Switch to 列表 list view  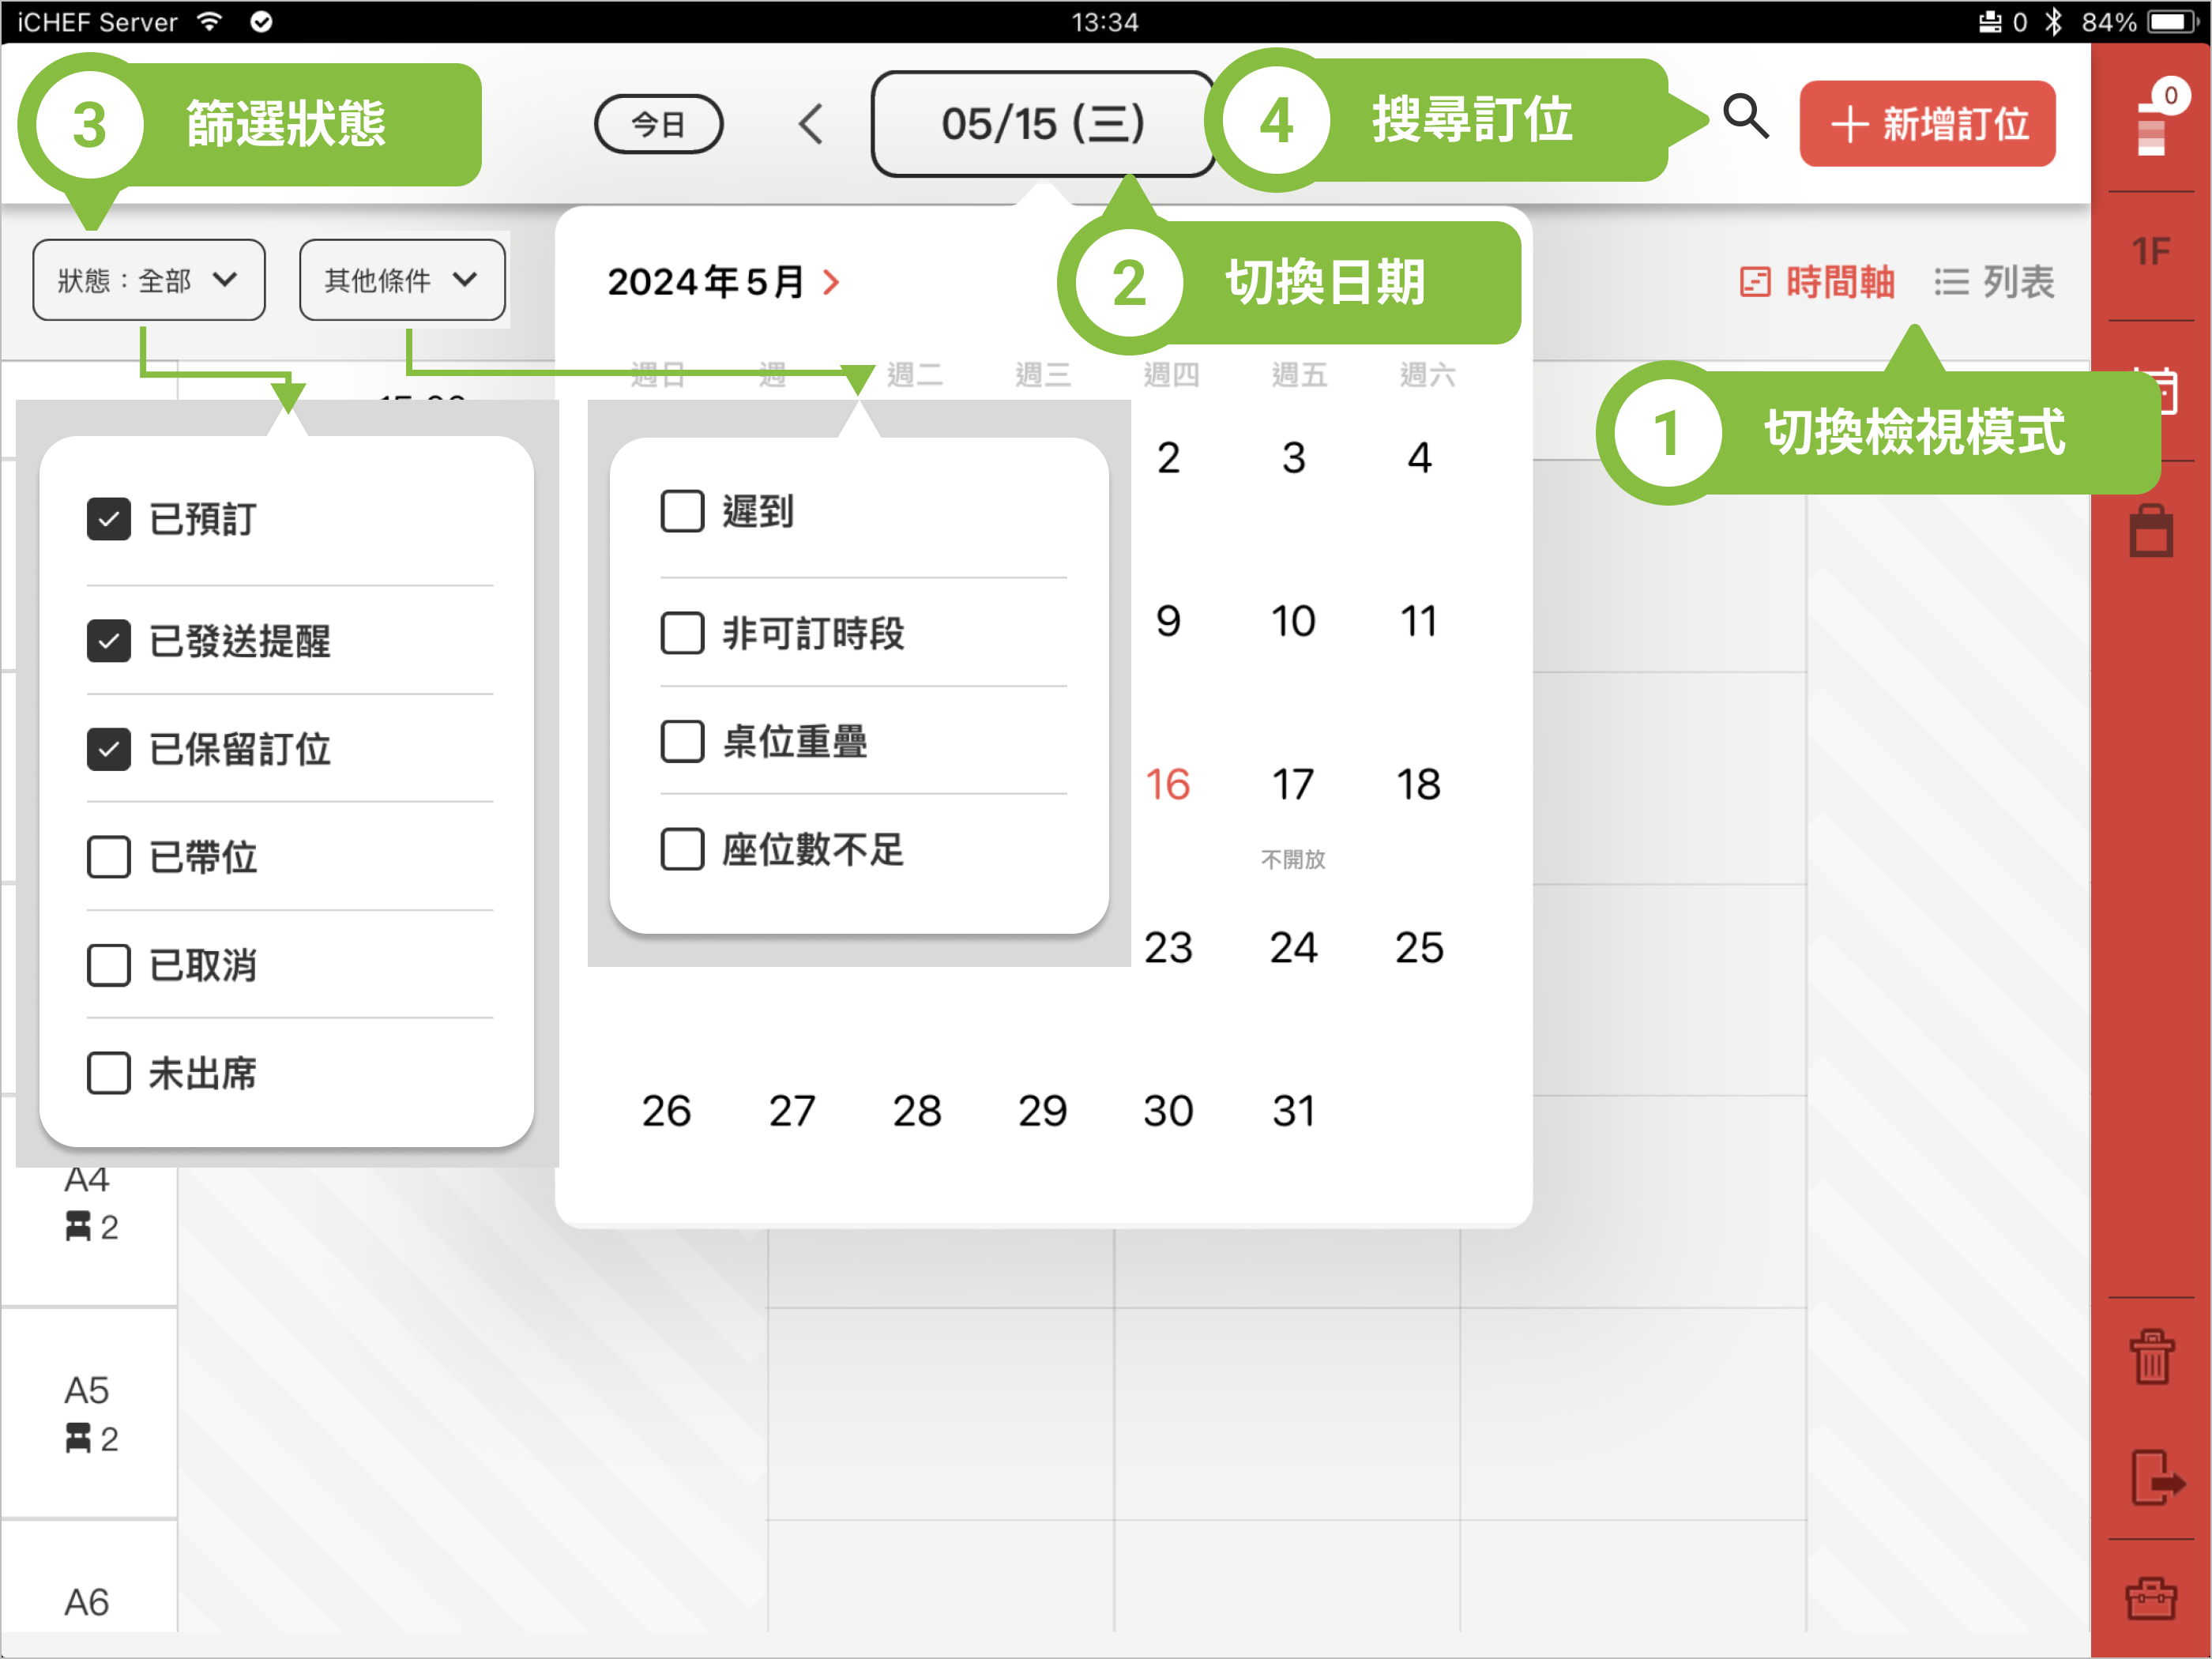click(x=1994, y=282)
